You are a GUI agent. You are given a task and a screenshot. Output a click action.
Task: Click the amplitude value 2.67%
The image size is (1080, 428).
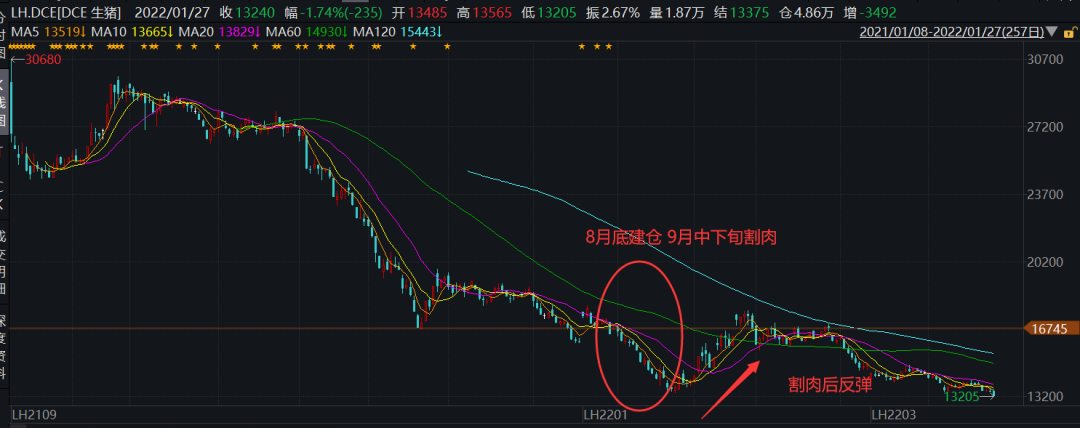click(621, 12)
